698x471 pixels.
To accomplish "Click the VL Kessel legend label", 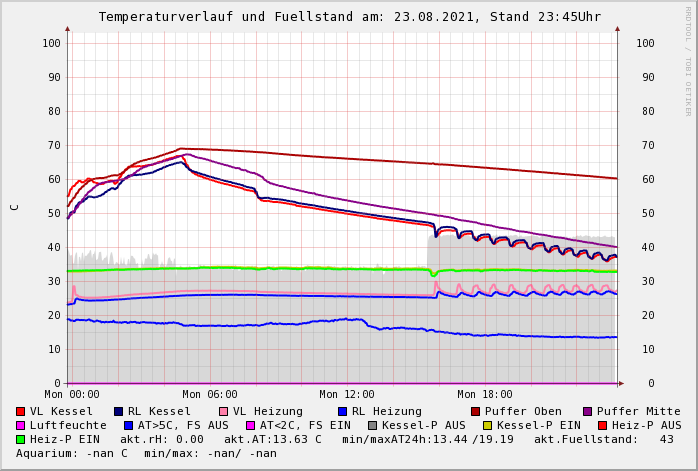I will pos(61,411).
